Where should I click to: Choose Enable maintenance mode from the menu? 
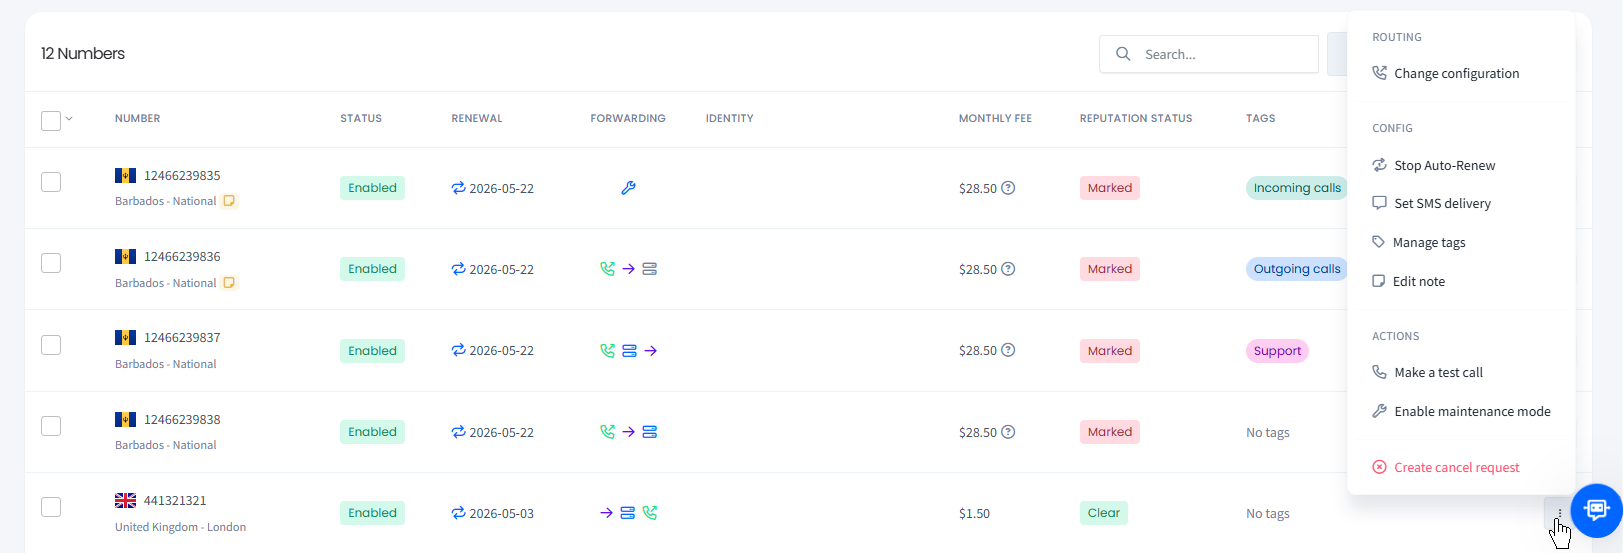pyautogui.click(x=1461, y=411)
